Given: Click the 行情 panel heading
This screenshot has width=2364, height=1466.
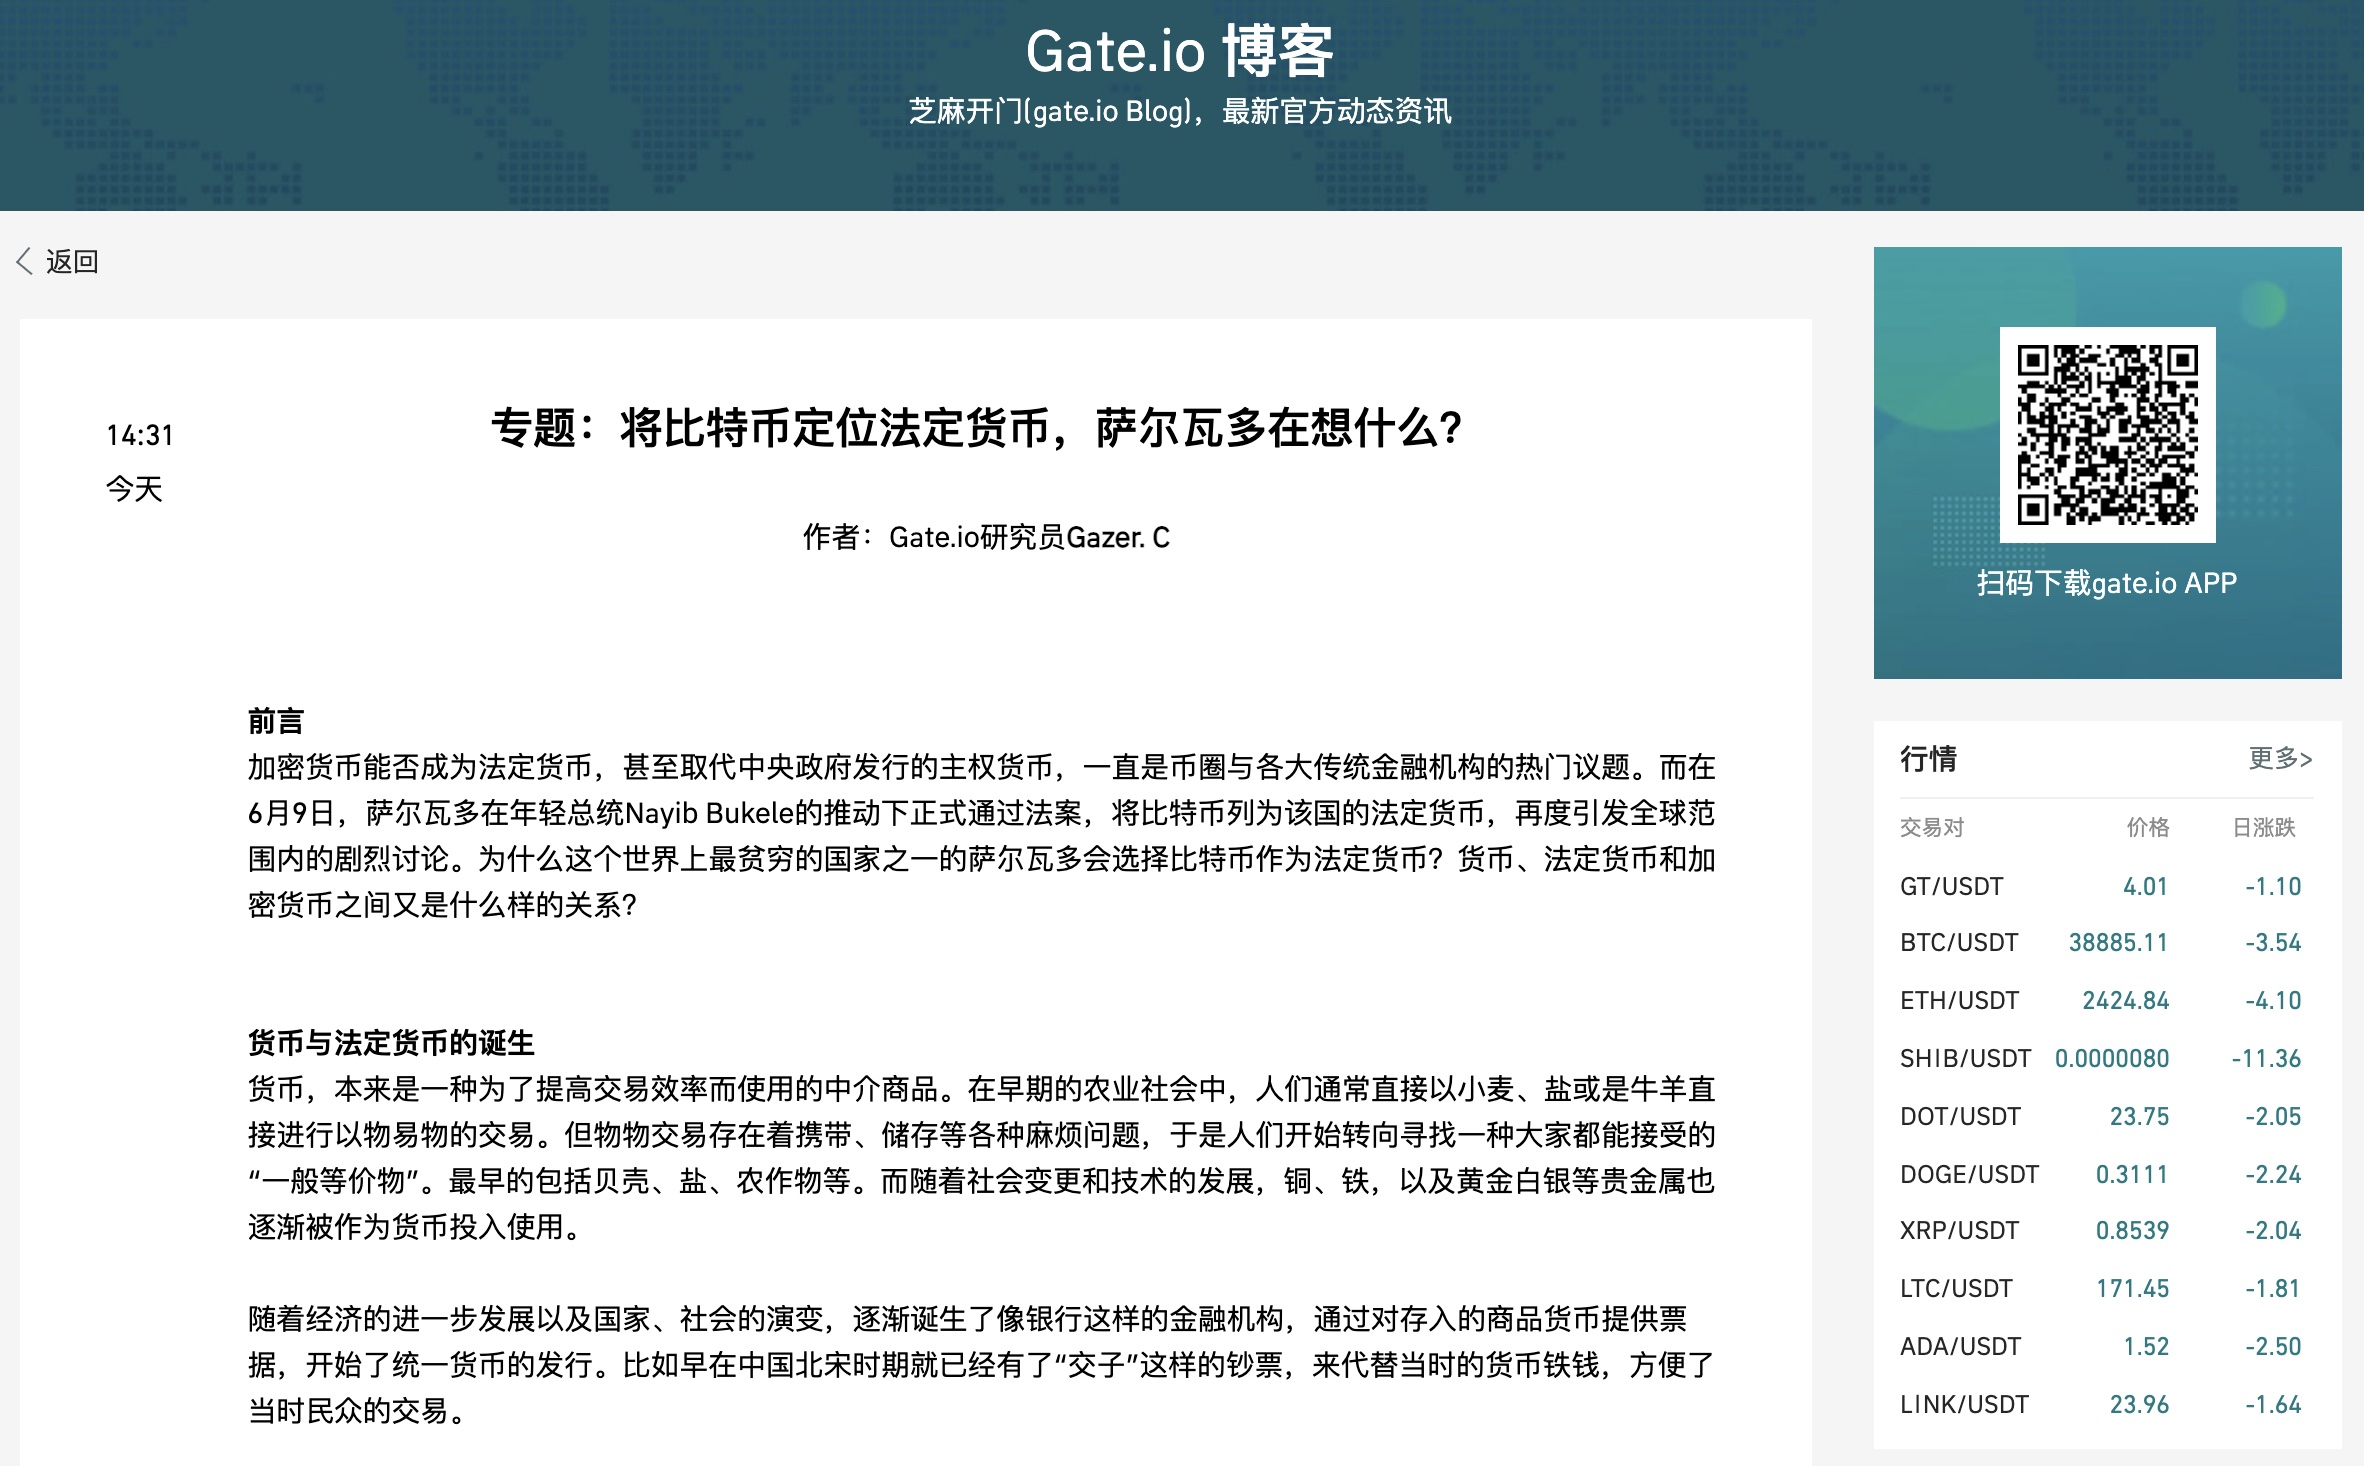Looking at the screenshot, I should click(1929, 759).
